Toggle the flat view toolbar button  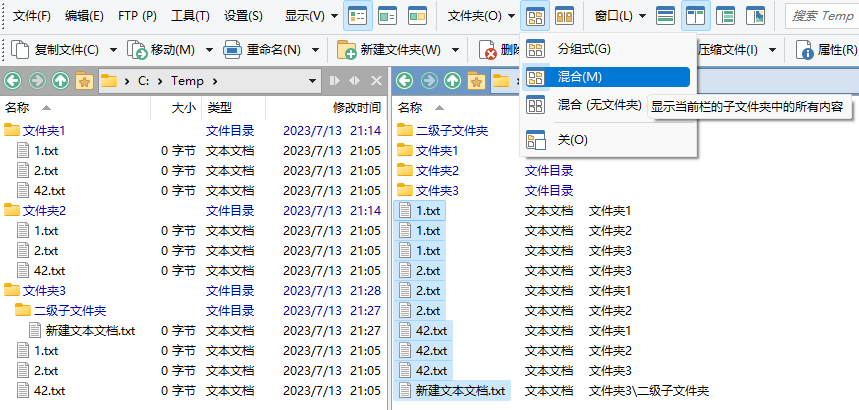click(x=535, y=16)
